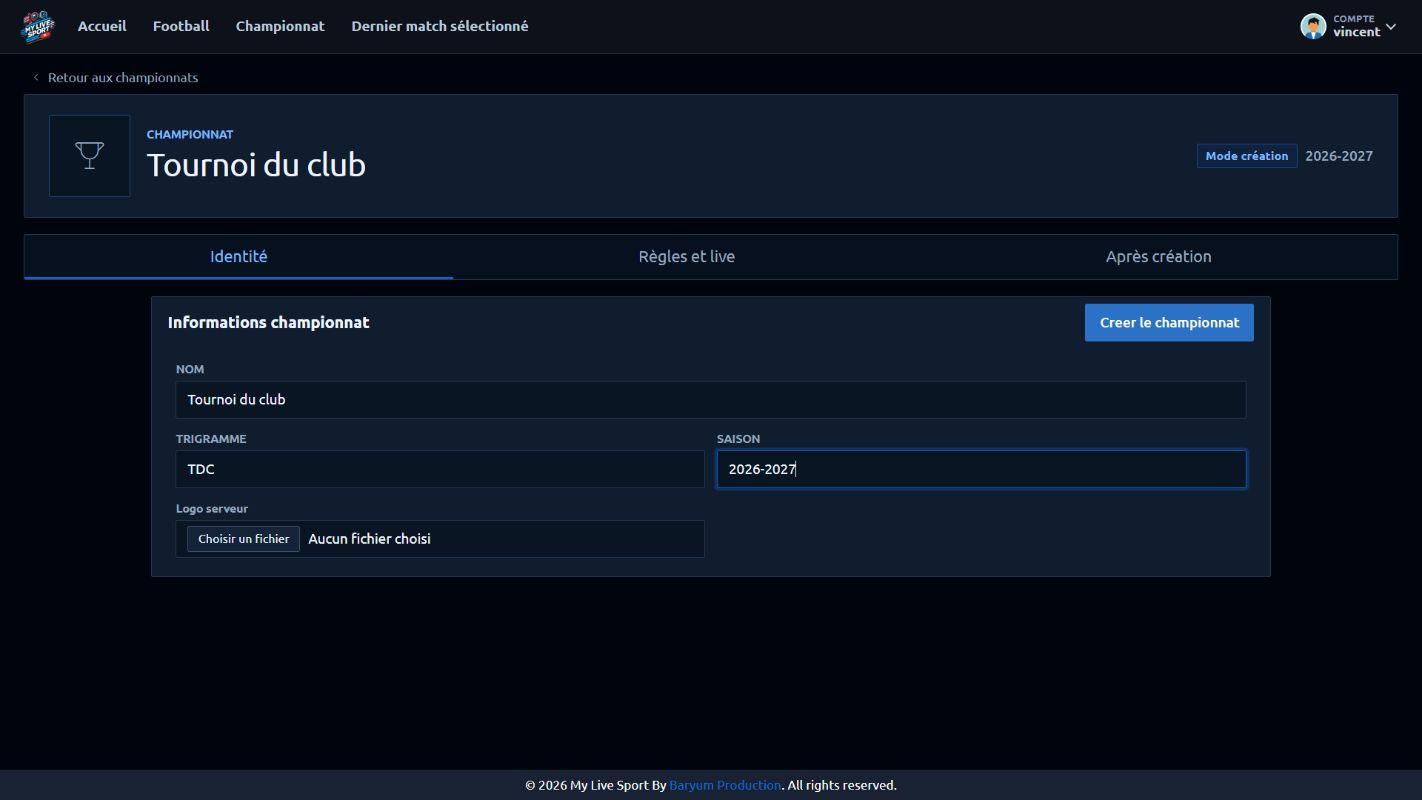Open the Football menu
This screenshot has height=800, width=1422.
tap(181, 26)
